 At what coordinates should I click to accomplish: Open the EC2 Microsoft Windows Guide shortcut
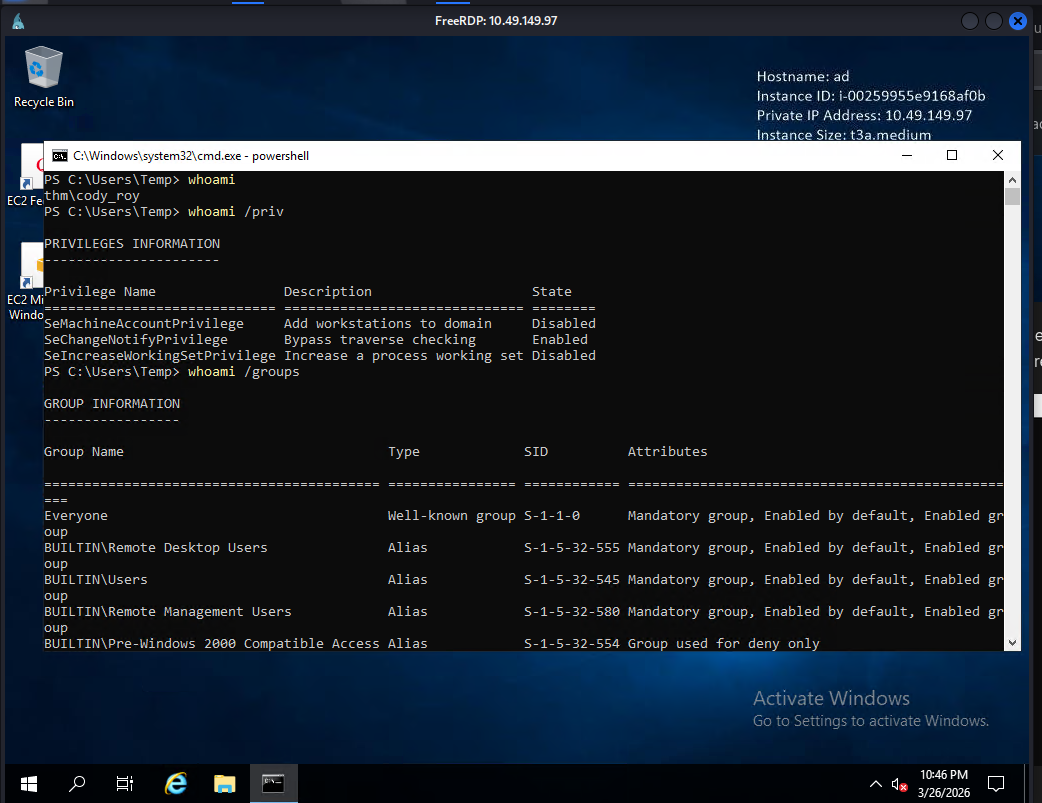pyautogui.click(x=27, y=282)
